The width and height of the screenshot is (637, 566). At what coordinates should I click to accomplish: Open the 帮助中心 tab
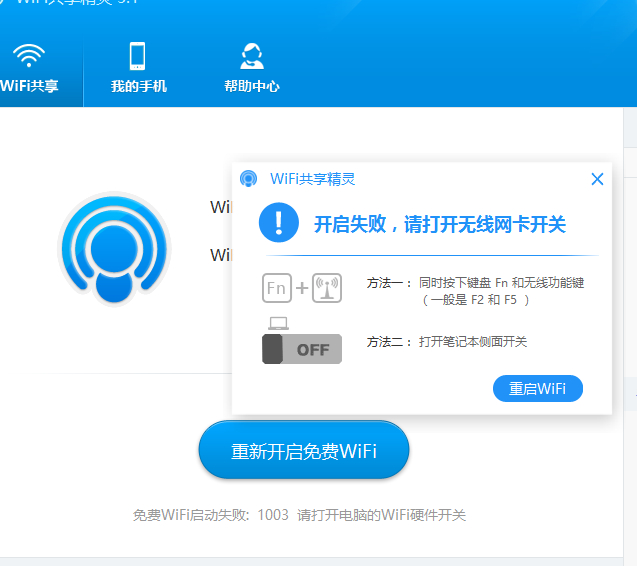tap(251, 69)
